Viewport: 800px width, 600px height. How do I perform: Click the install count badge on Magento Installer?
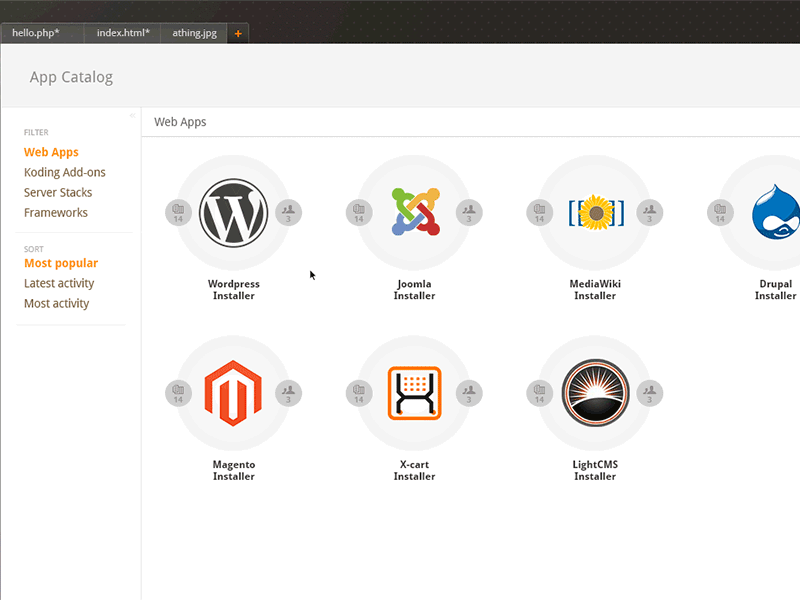pos(177,393)
